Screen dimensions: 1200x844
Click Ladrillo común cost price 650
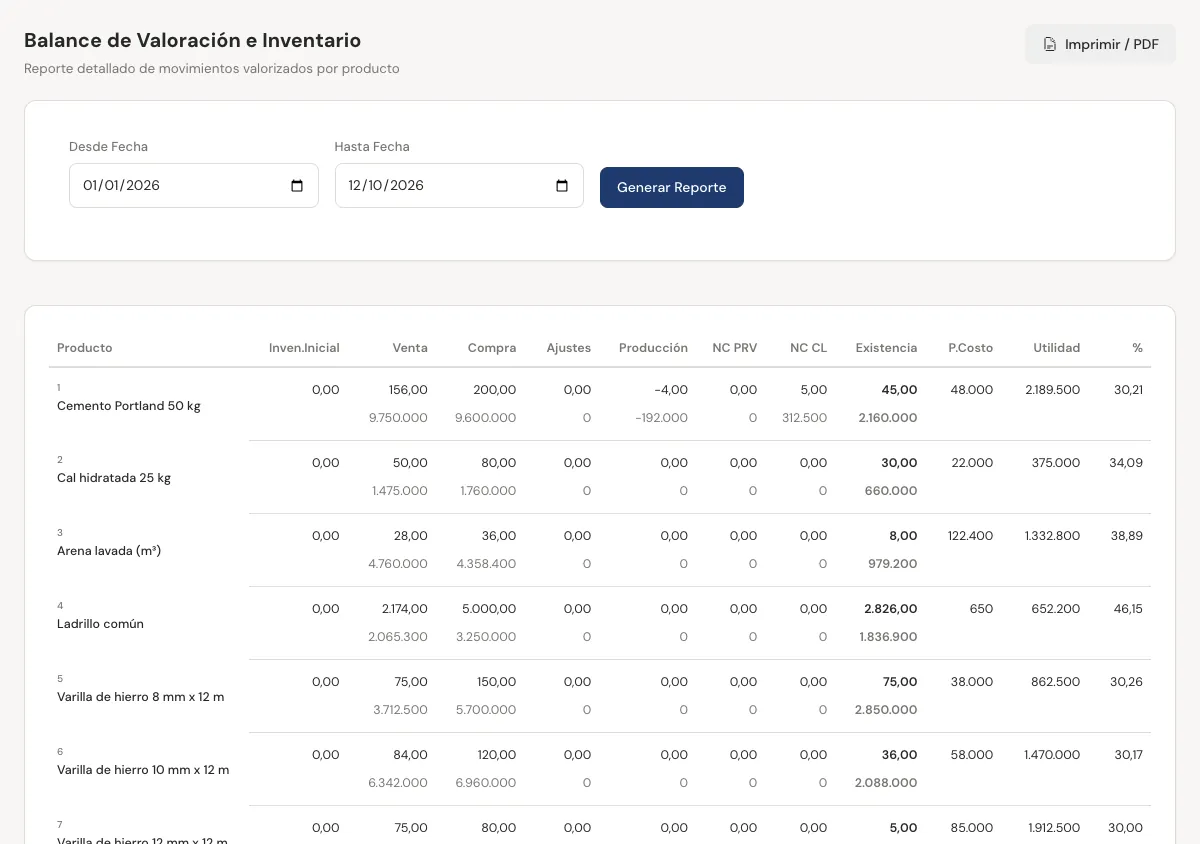(x=981, y=609)
